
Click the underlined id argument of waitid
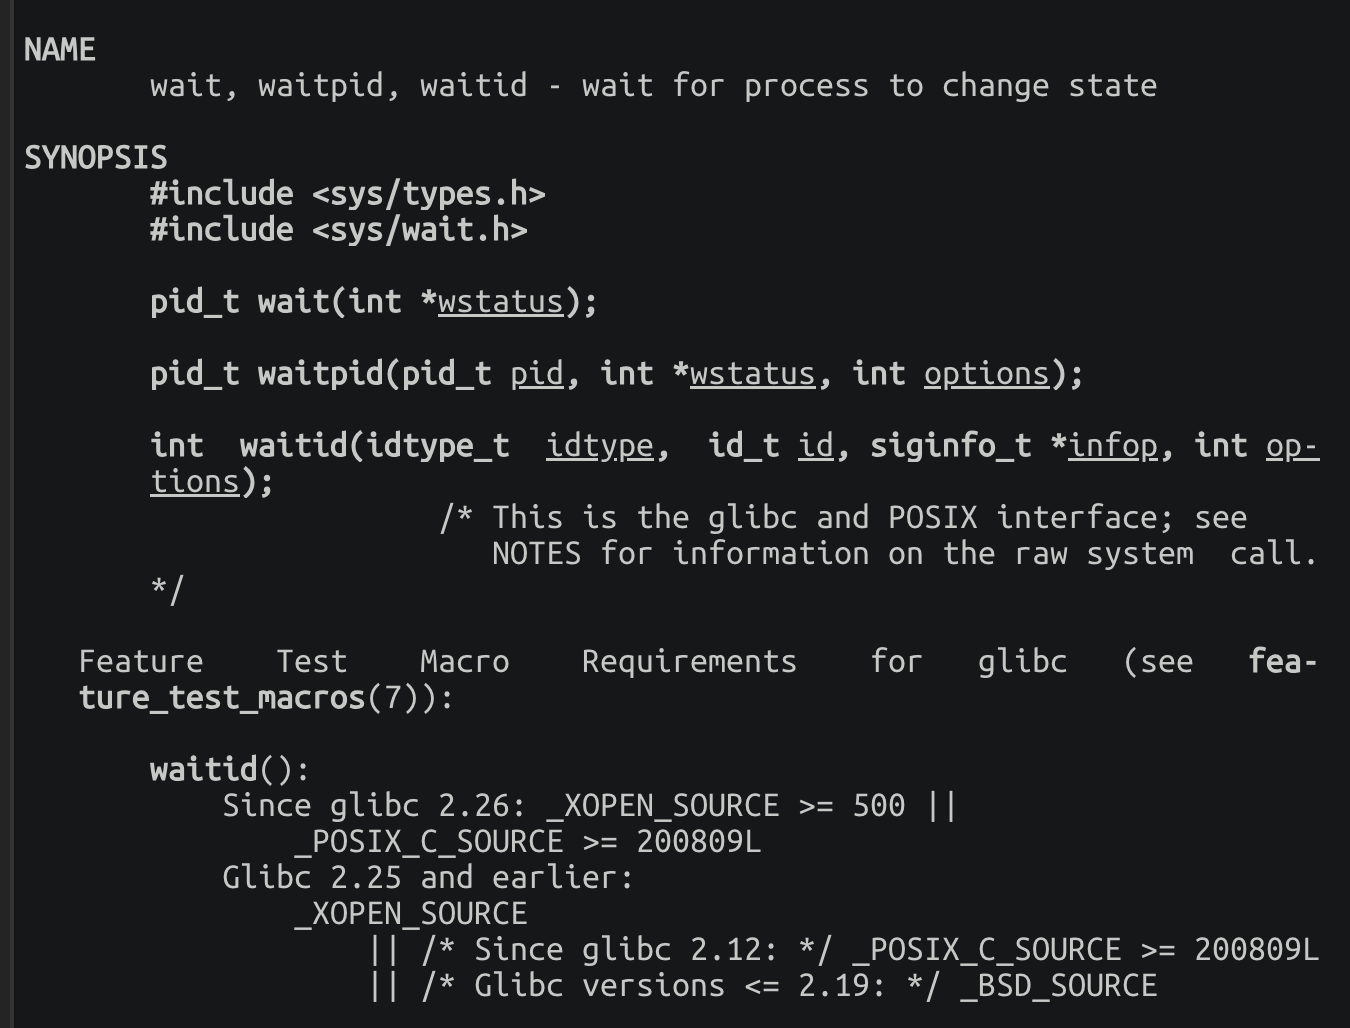coord(816,446)
